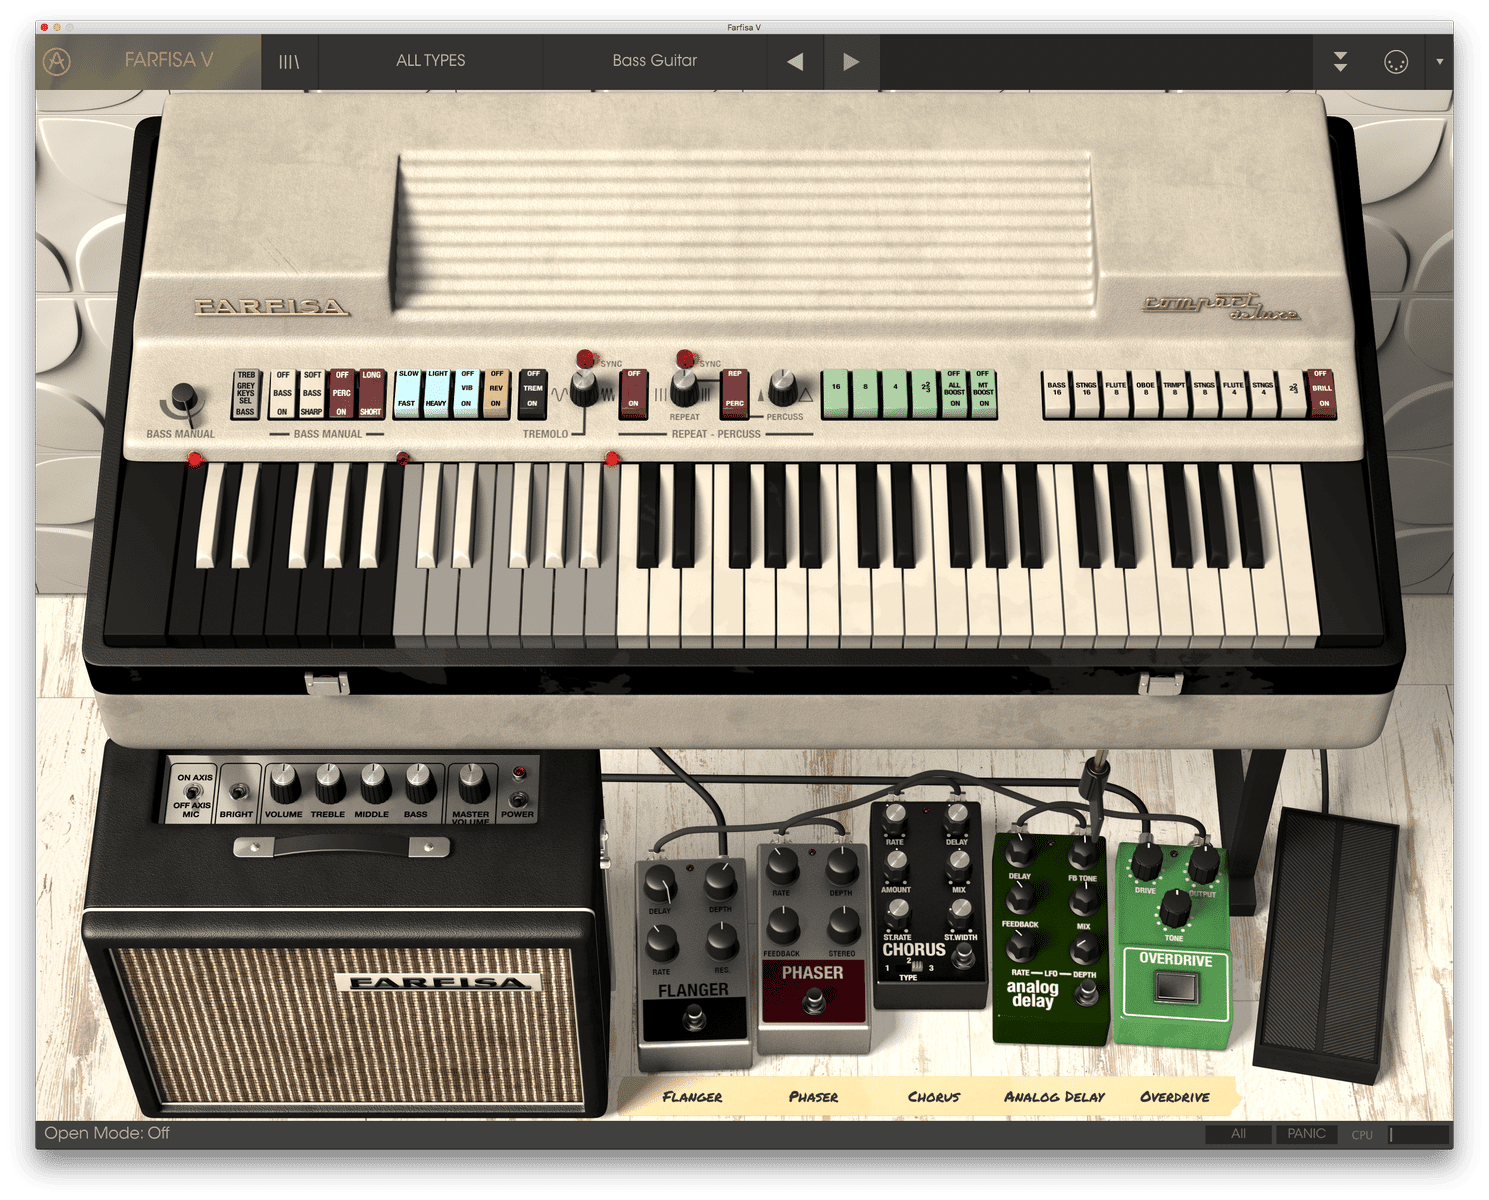This screenshot has width=1489, height=1200.
Task: Click the Overdrive TONE knob
Action: [x=1174, y=908]
